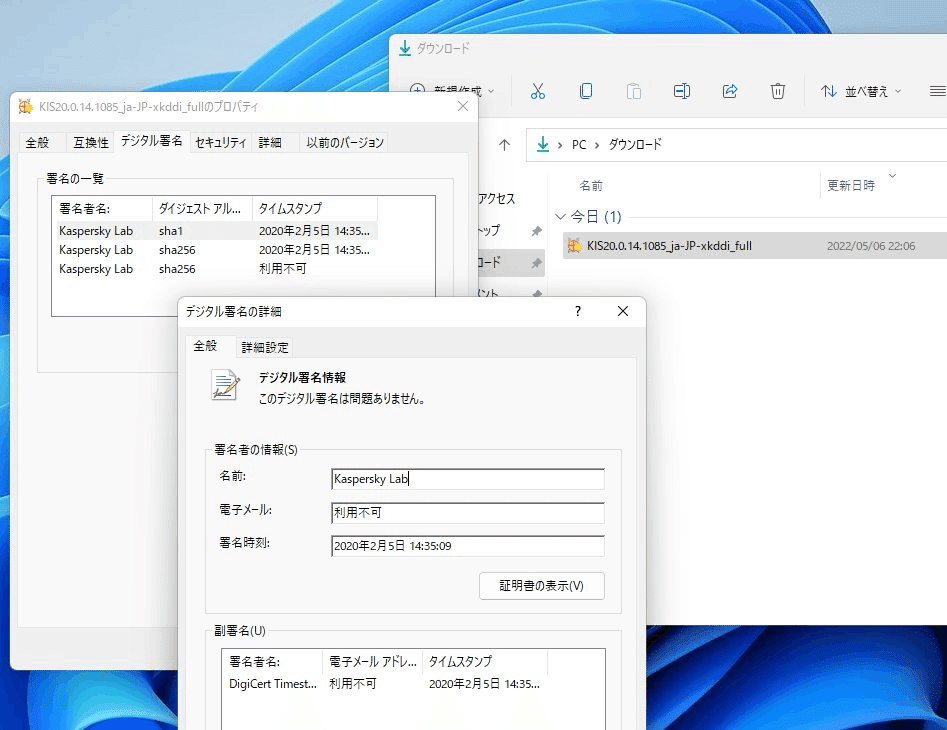Select the Kaspersky Lab sha1 signature row

217,231
